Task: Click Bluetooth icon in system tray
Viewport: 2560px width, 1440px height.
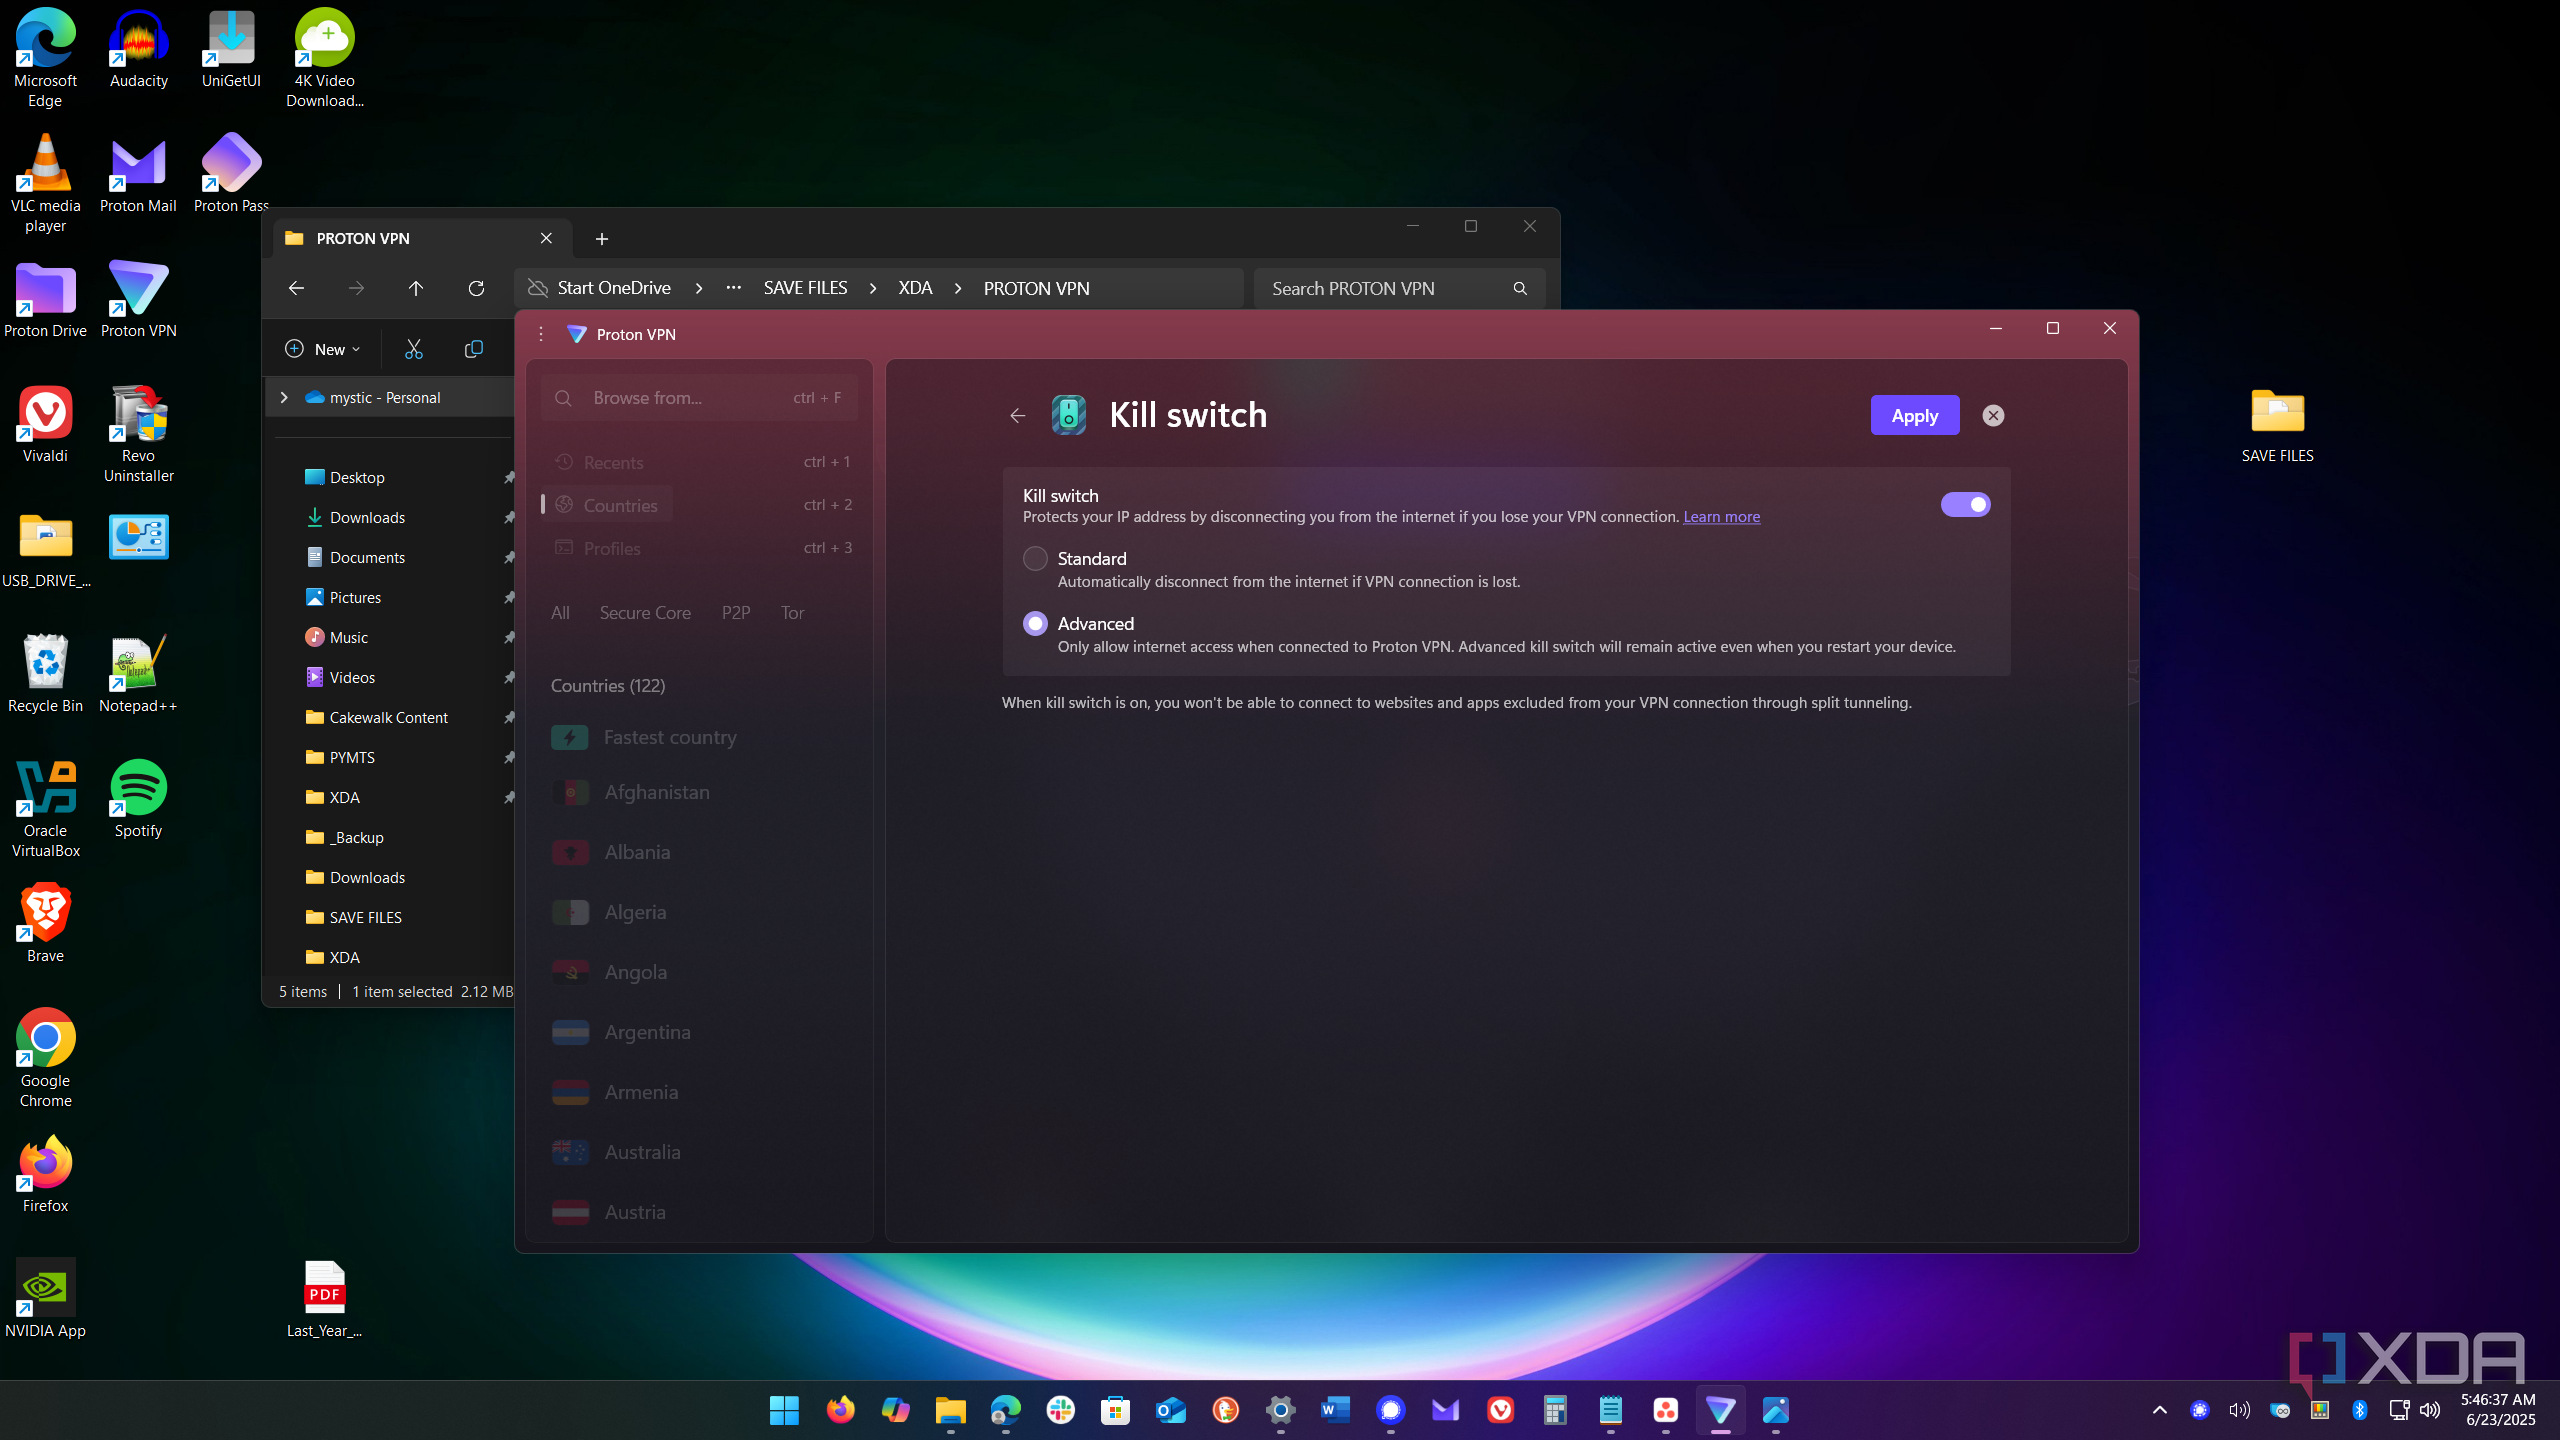Action: point(2359,1410)
